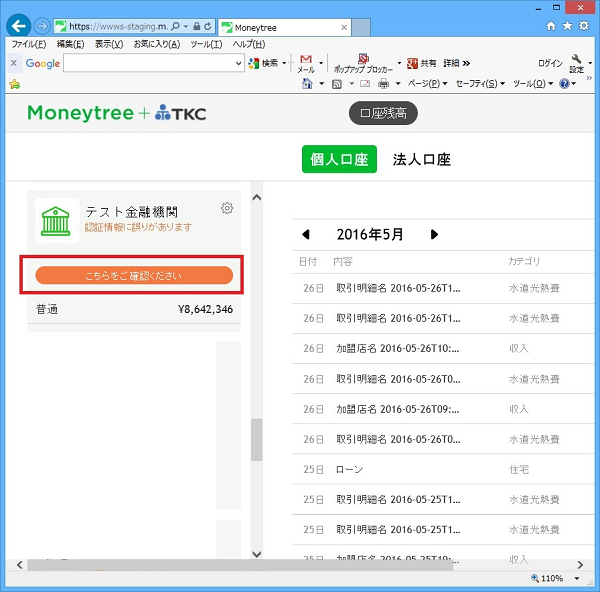Viewport: 600px width, 592px height.
Task: Click the horizontal scrollbar left arrow
Action: 20,565
